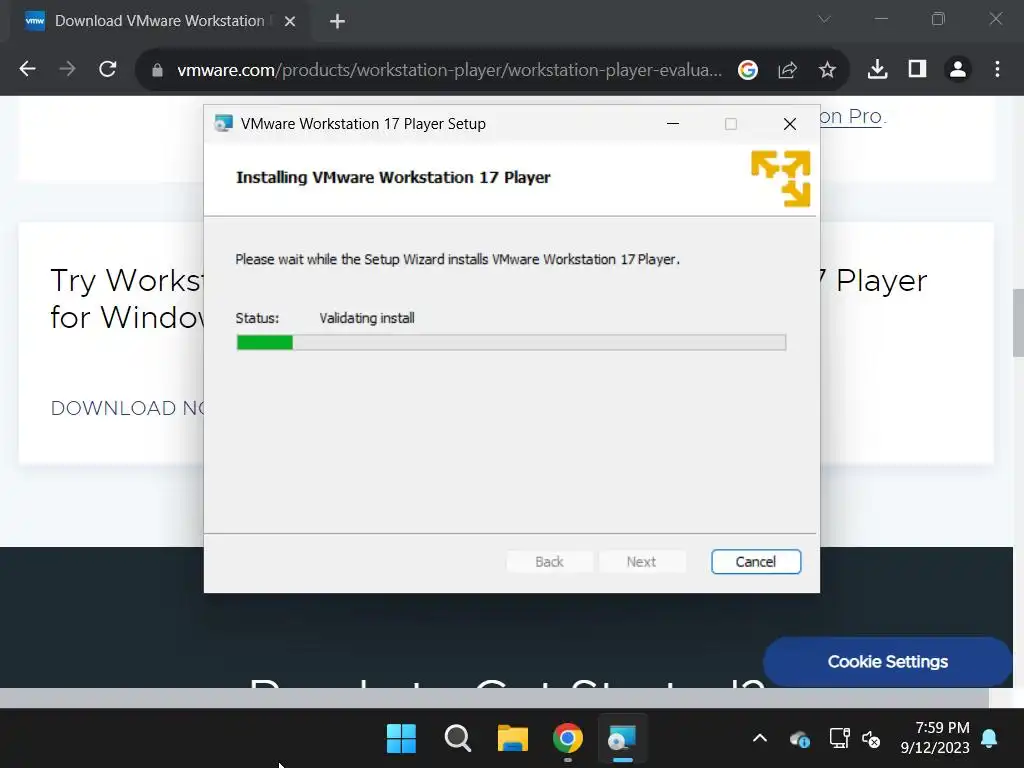Open the Chrome profile menu
The height and width of the screenshot is (768, 1024).
pos(957,69)
